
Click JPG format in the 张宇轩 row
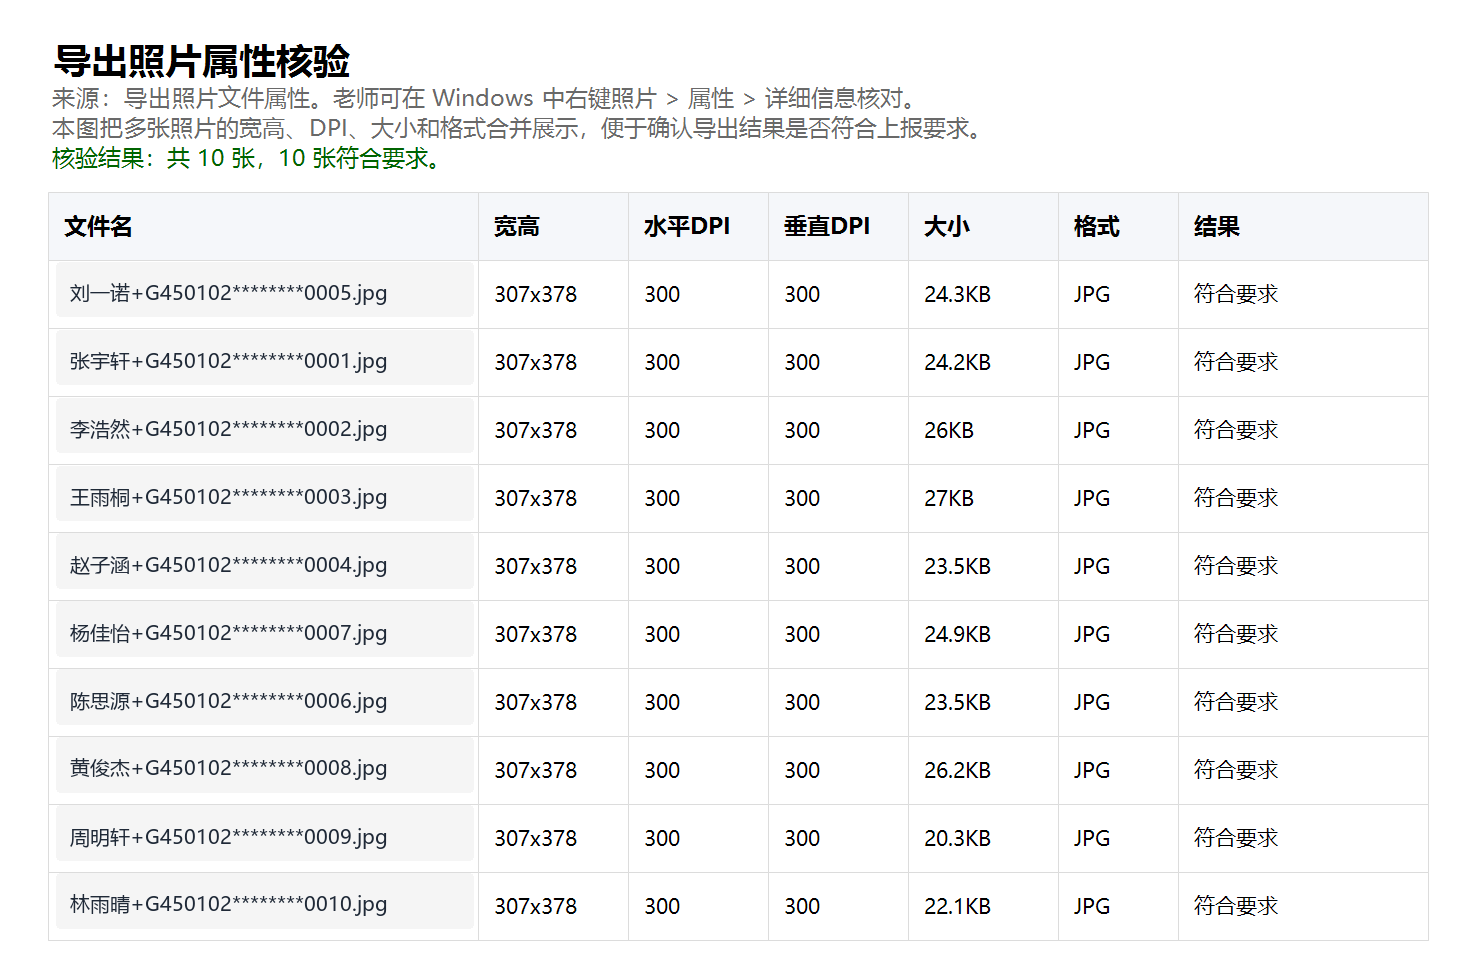pos(1092,362)
